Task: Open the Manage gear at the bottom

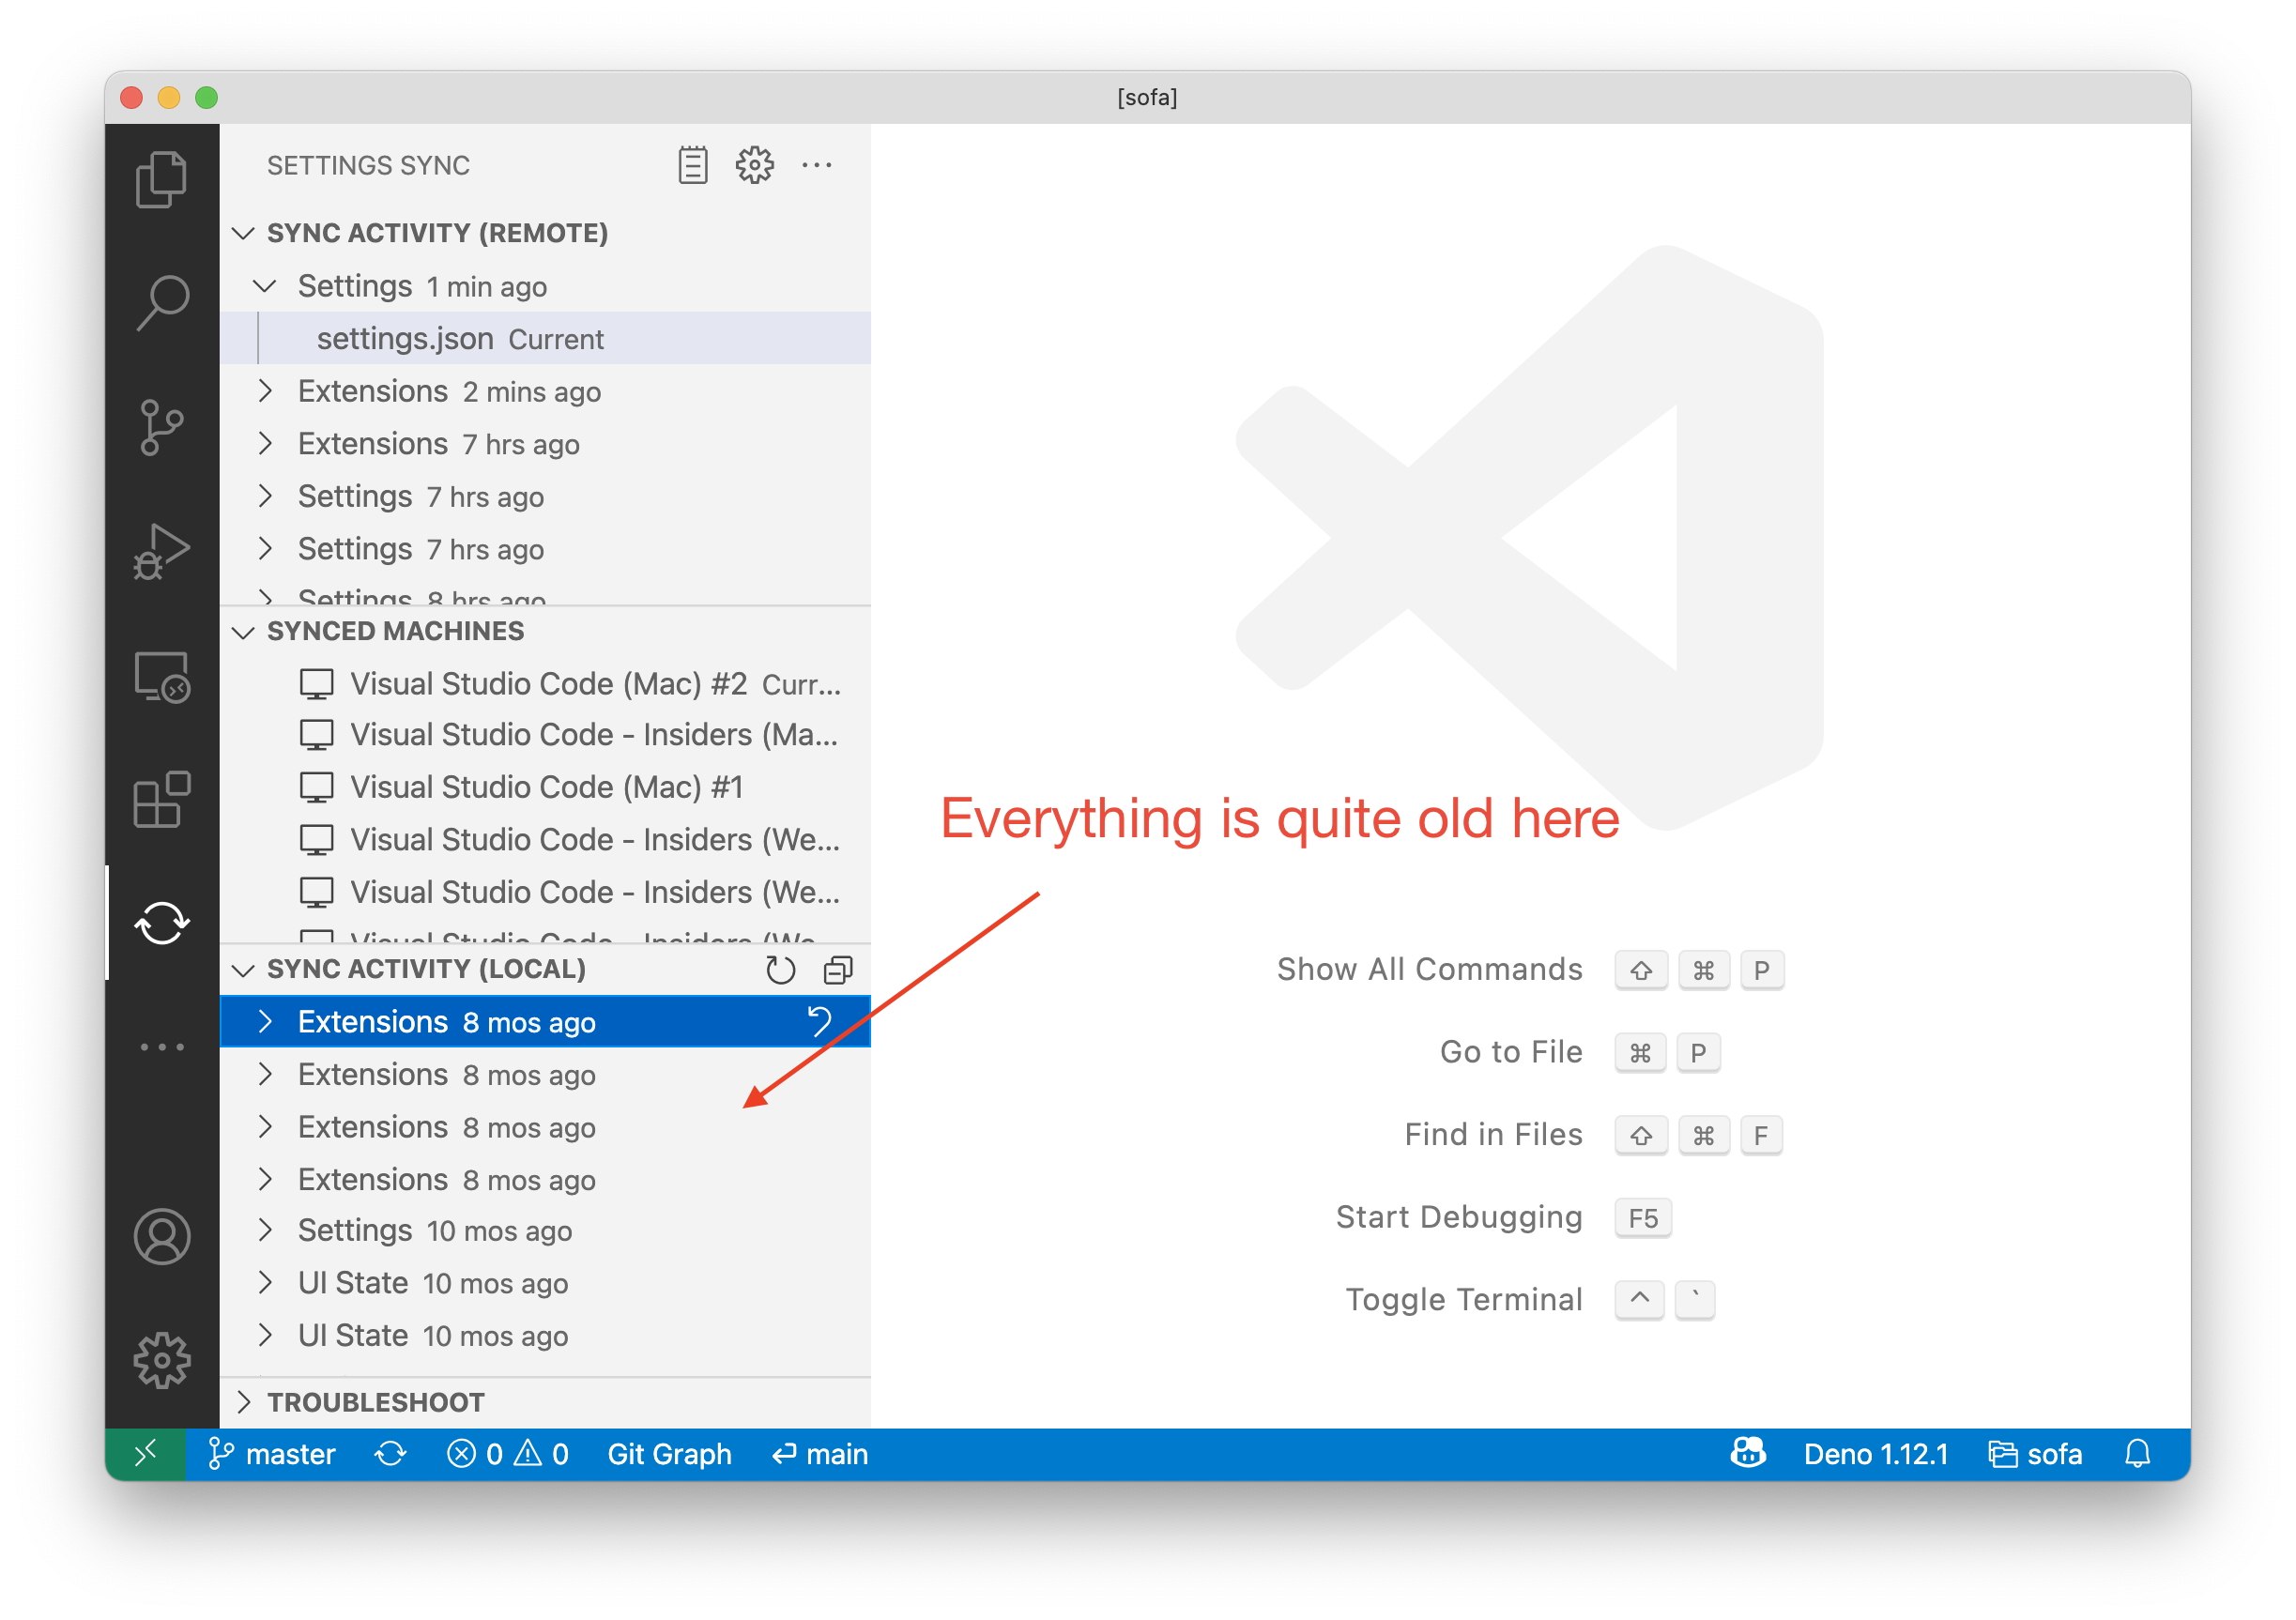Action: tap(161, 1360)
